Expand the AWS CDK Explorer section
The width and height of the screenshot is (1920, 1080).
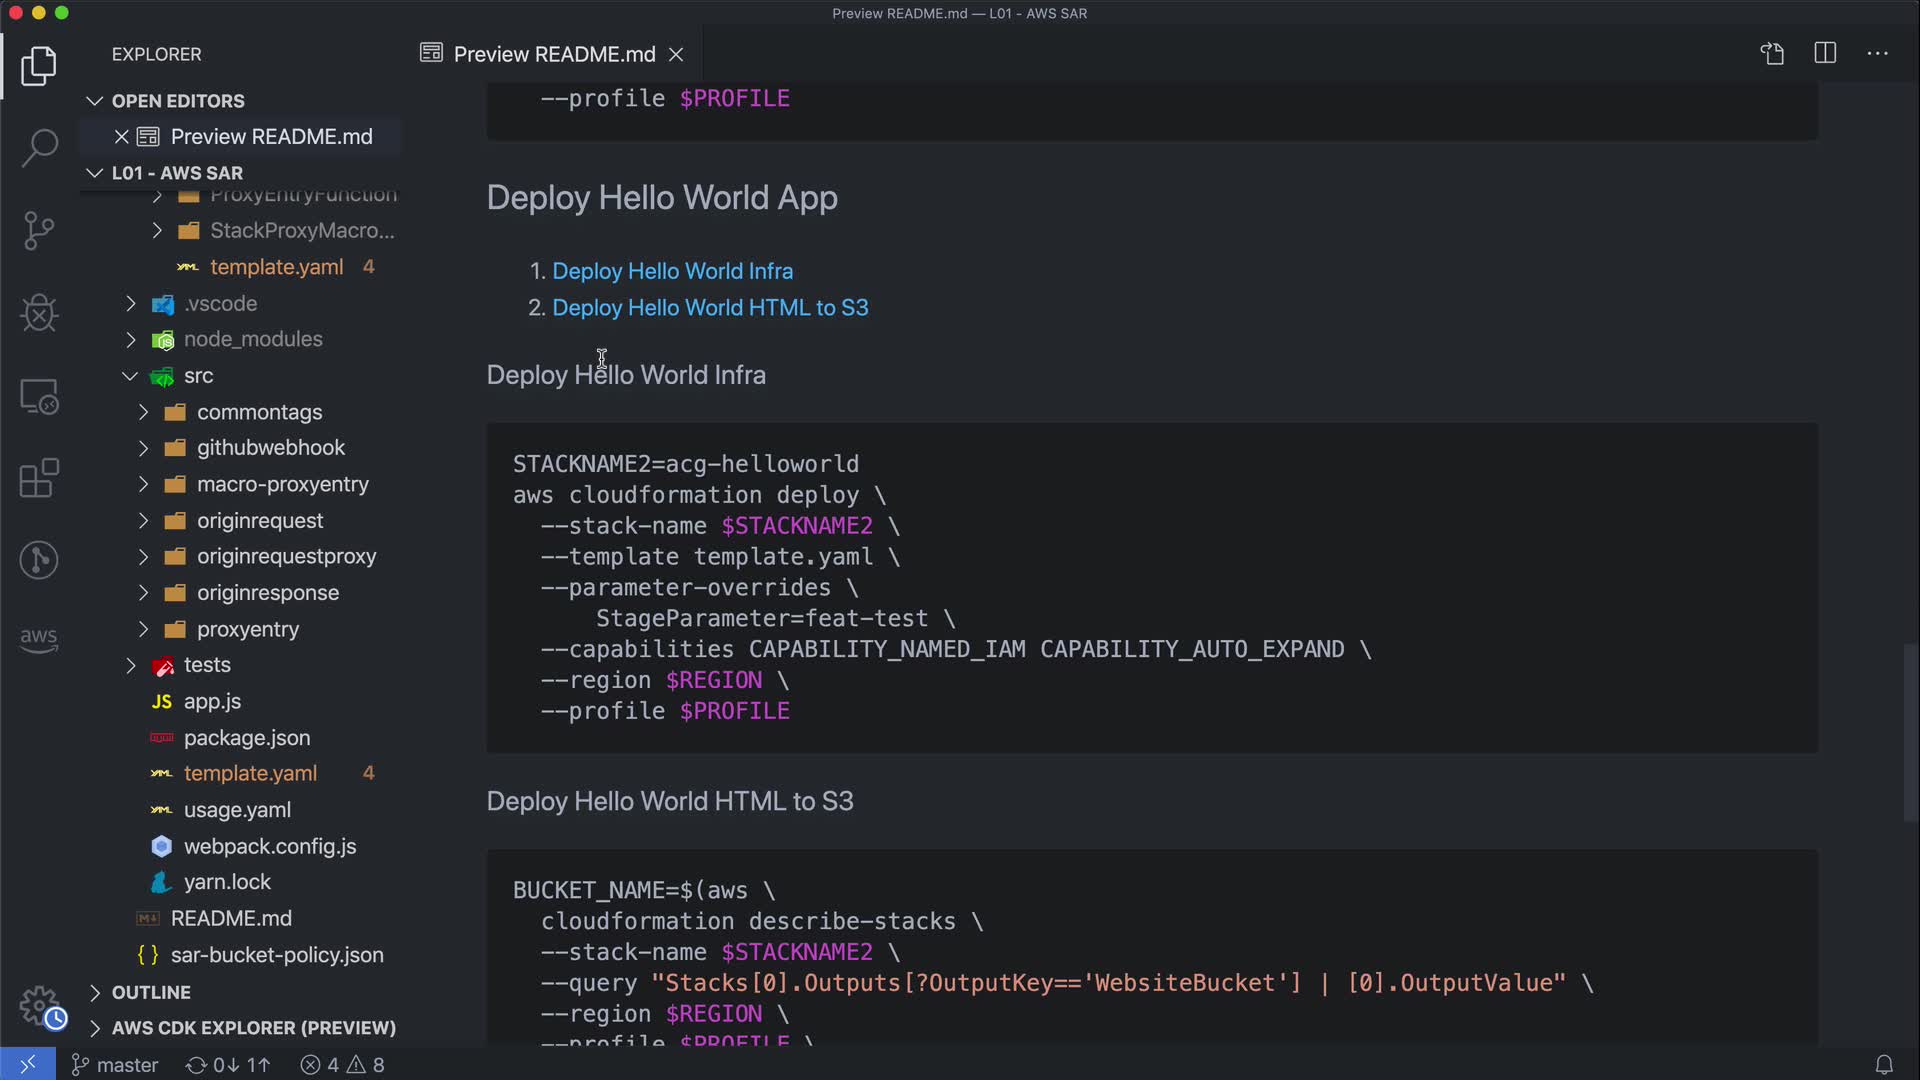click(252, 1028)
